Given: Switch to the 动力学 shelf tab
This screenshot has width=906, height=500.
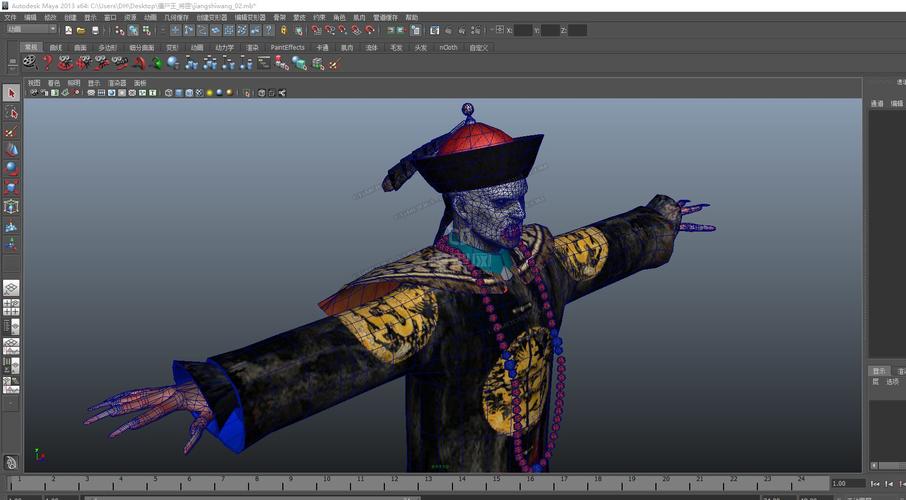Looking at the screenshot, I should 224,47.
